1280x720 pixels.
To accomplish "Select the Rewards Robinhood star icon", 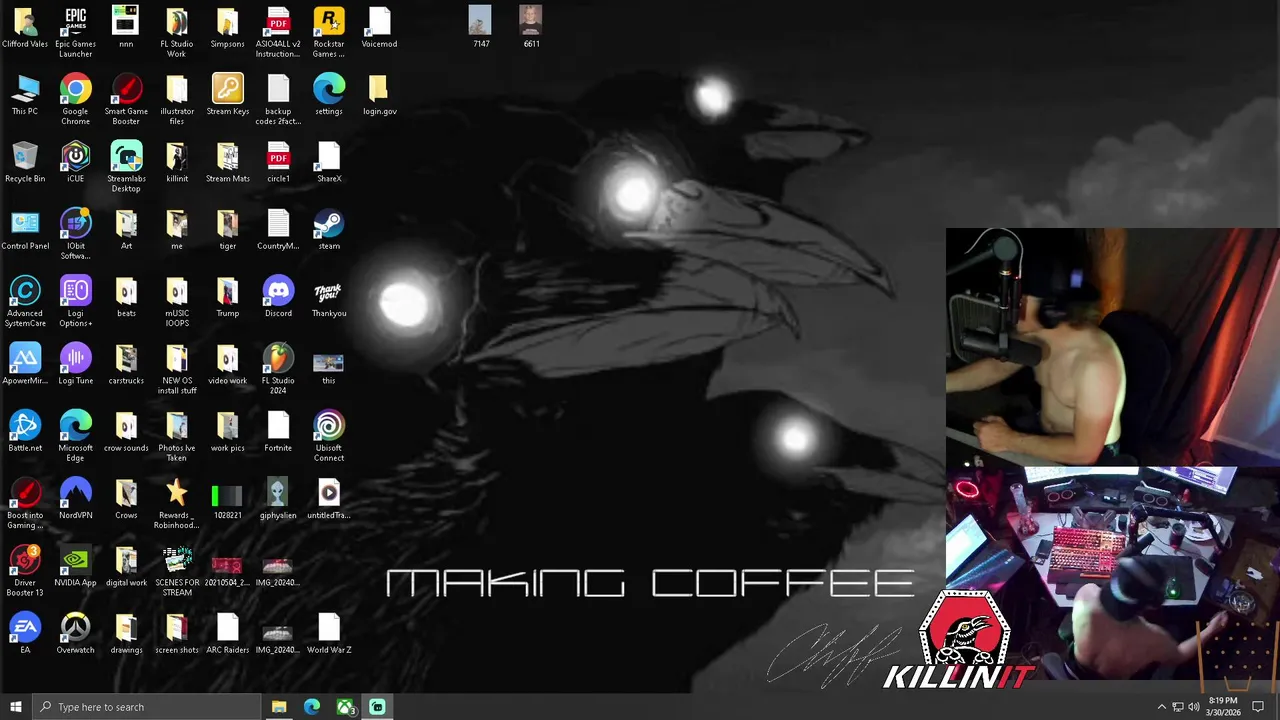I will click(x=177, y=493).
